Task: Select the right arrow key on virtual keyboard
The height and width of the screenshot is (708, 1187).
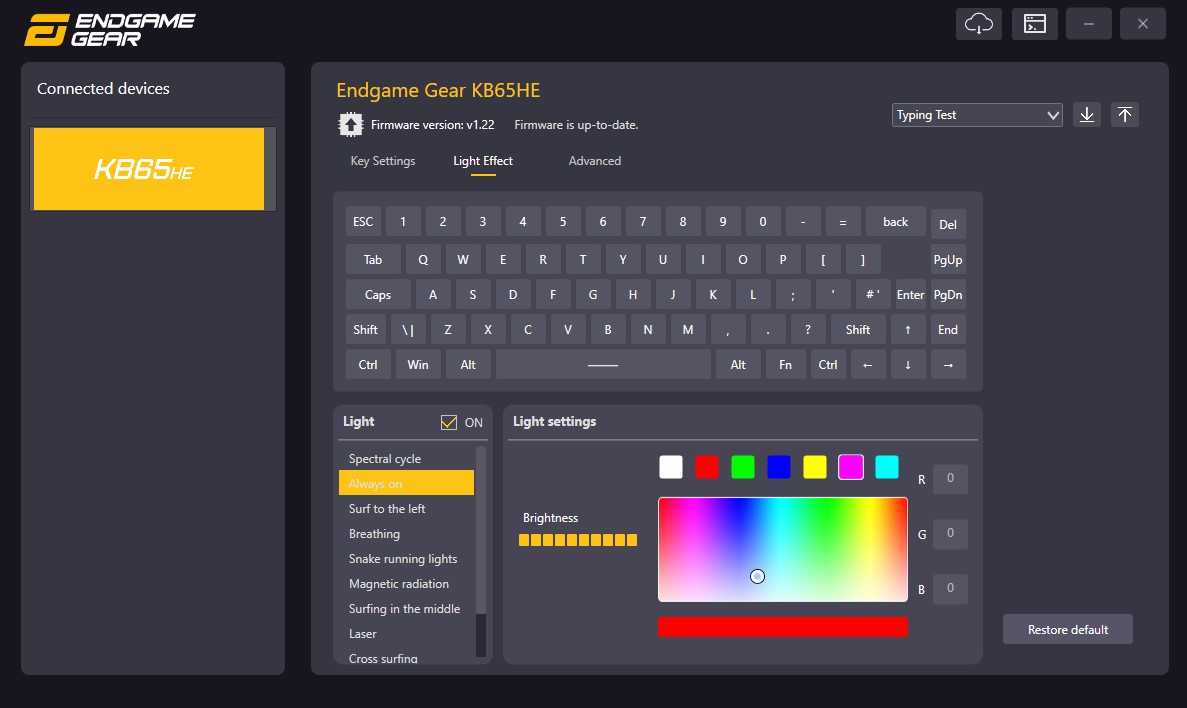Action: (948, 364)
